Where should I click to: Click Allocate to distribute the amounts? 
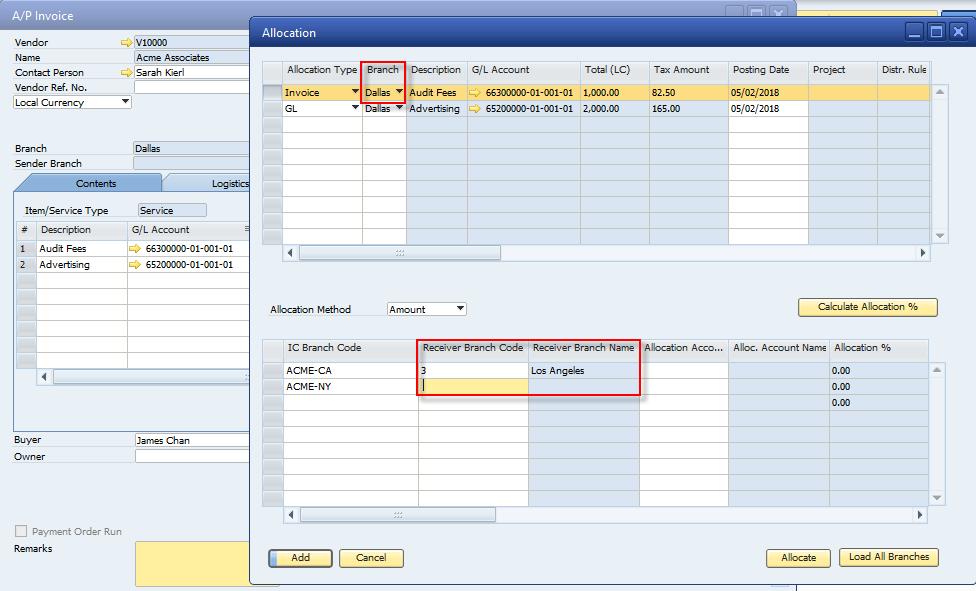click(798, 557)
